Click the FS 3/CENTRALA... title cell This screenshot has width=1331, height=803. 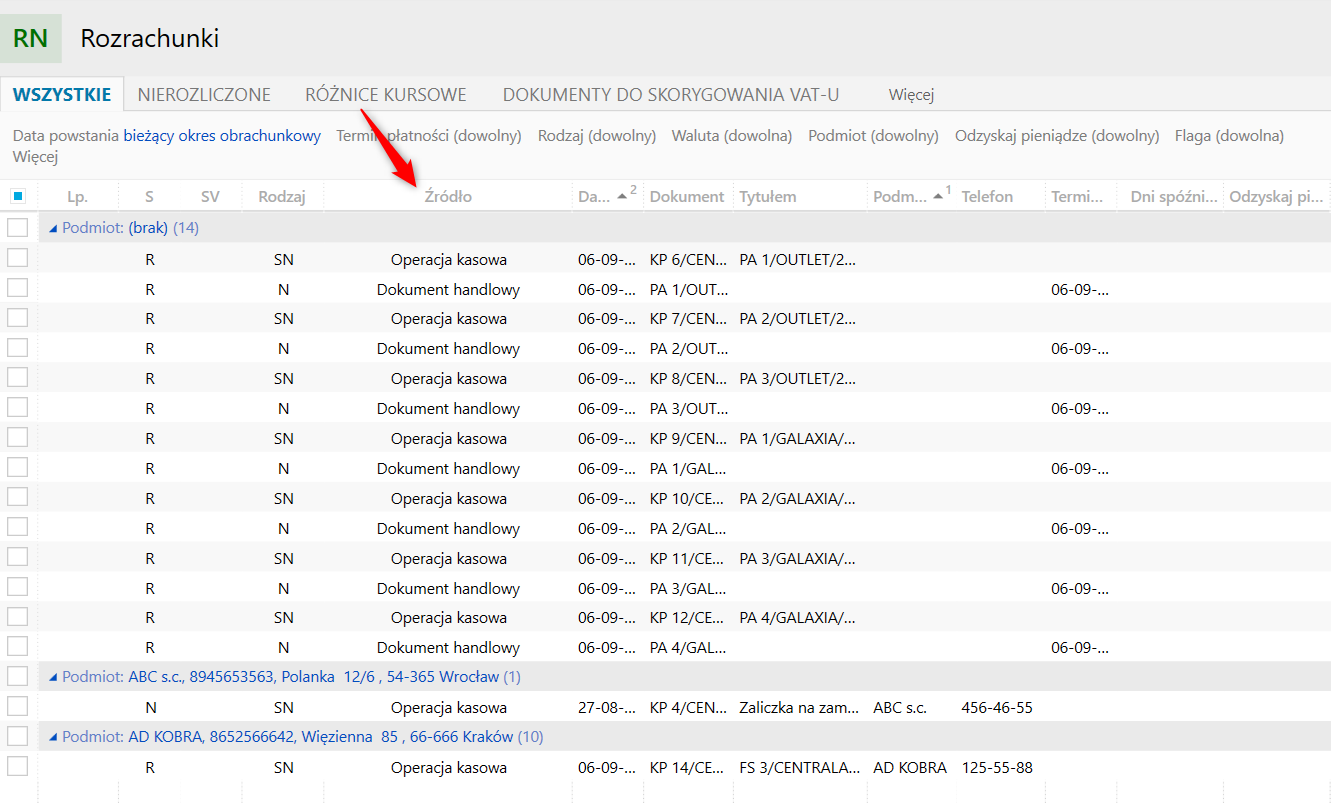[x=800, y=768]
